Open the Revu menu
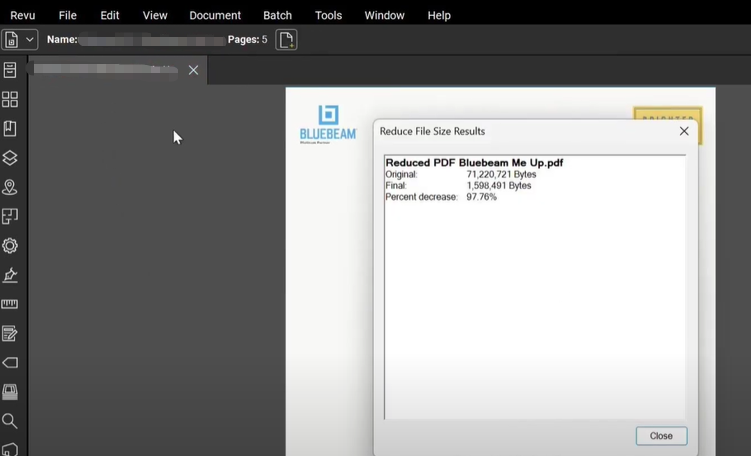751x456 pixels. point(22,15)
